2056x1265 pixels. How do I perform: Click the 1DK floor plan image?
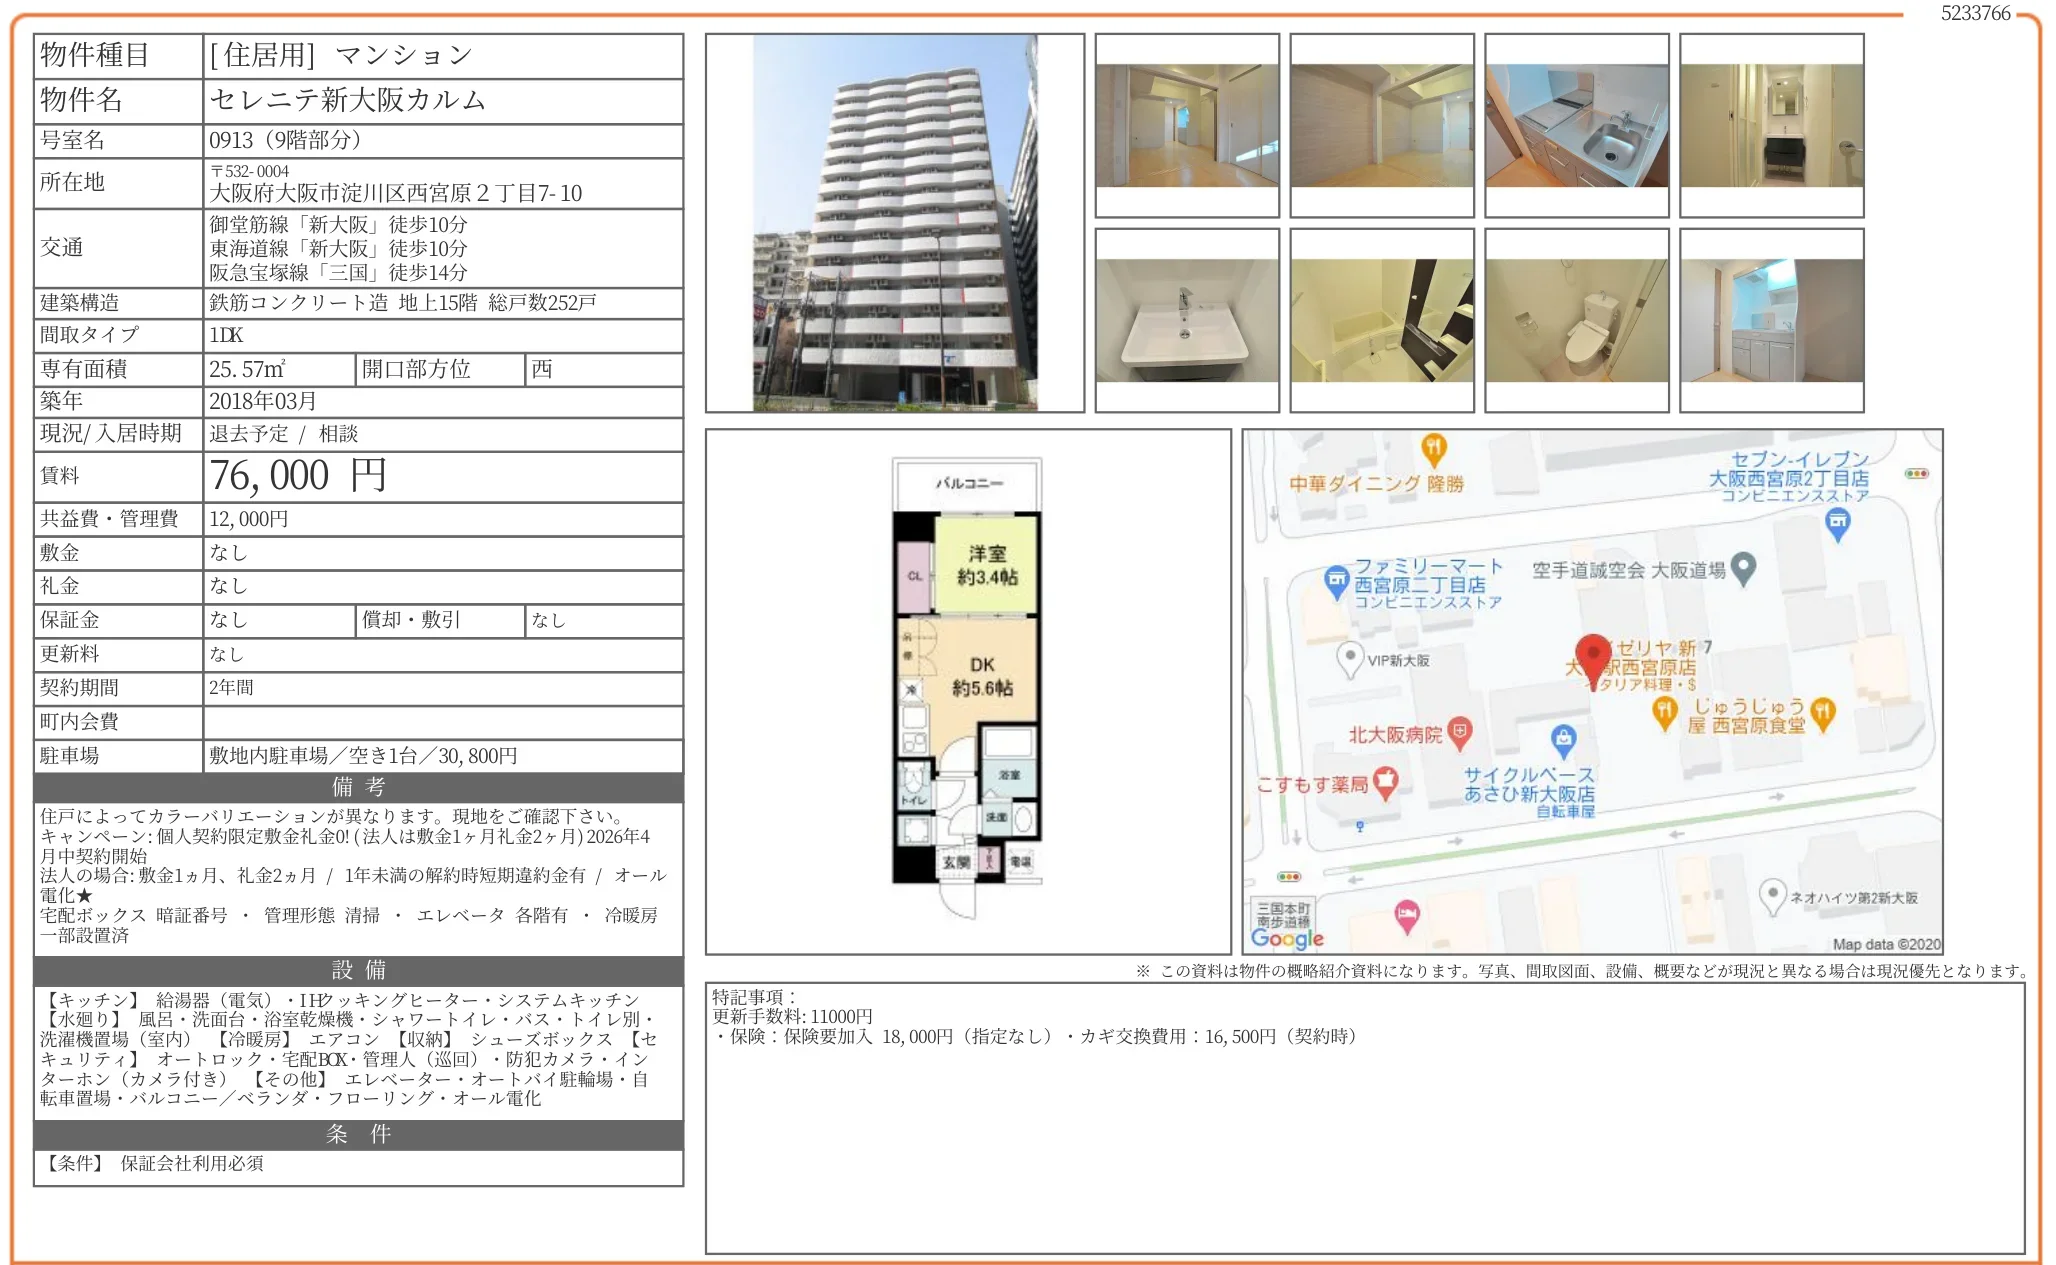(x=967, y=690)
